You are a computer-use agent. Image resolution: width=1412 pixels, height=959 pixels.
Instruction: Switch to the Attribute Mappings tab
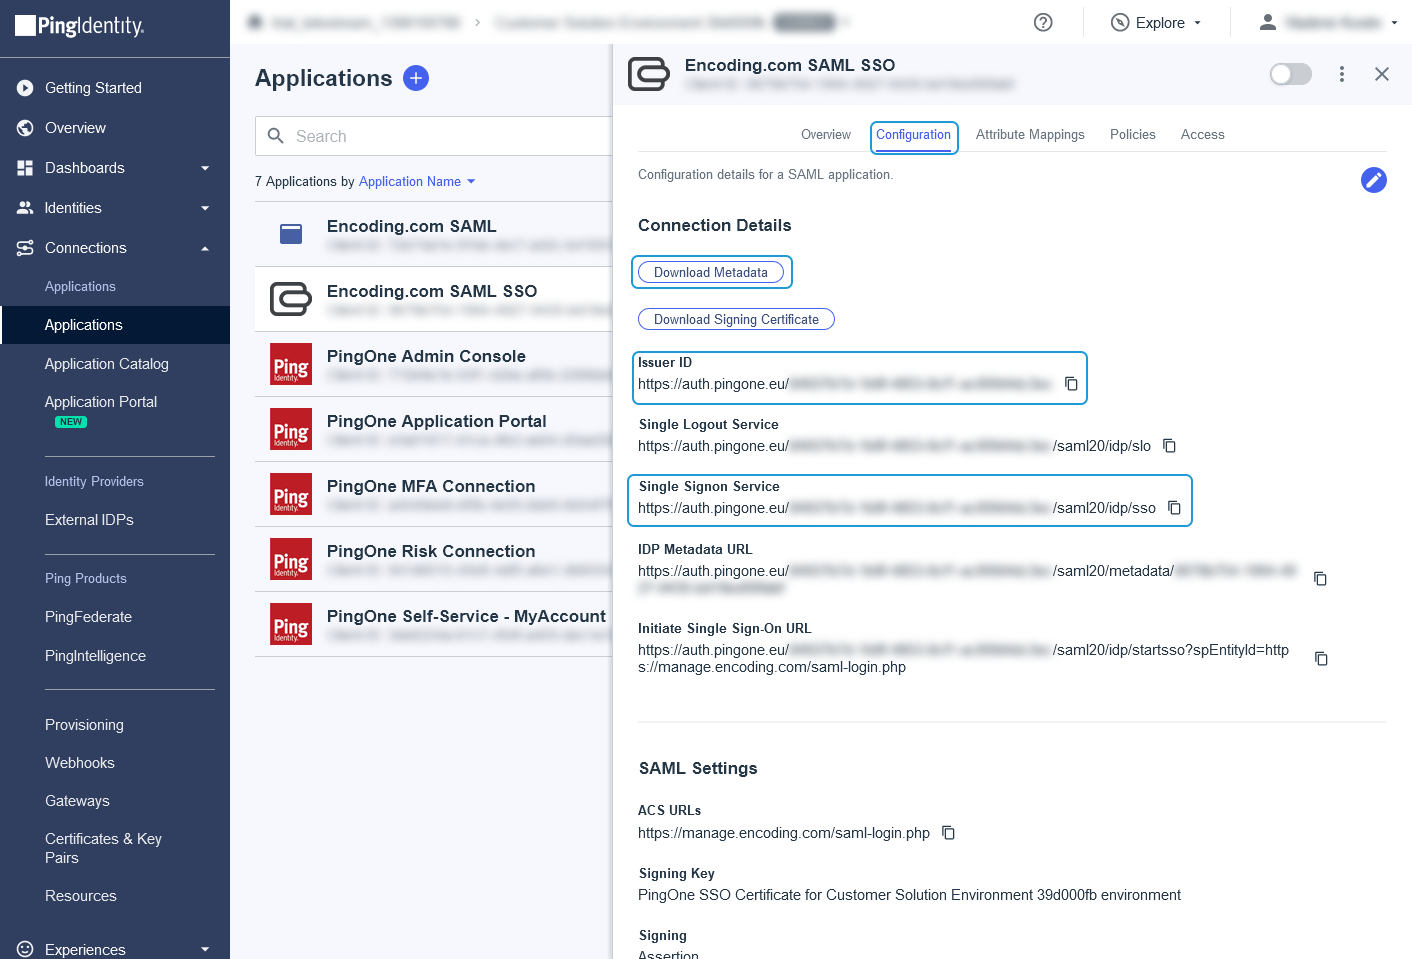pos(1030,135)
